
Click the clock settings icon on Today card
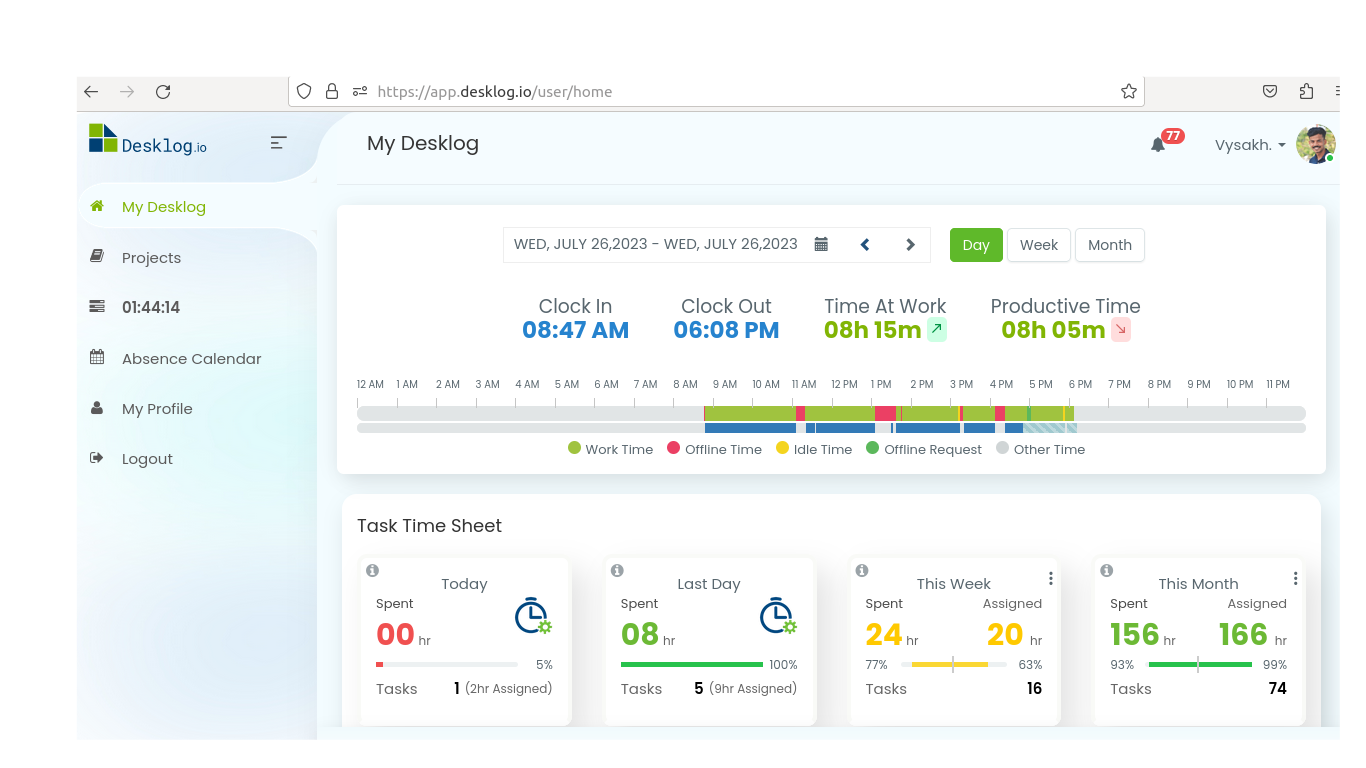[530, 615]
